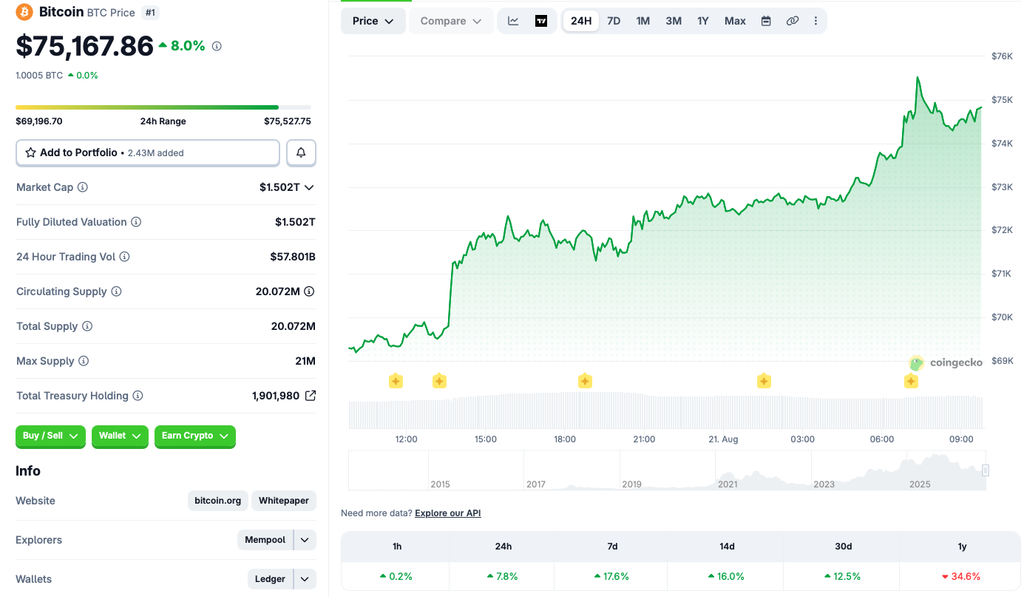Click the 24h 7.8% change value
Image resolution: width=1024 pixels, height=597 pixels.
tap(503, 577)
